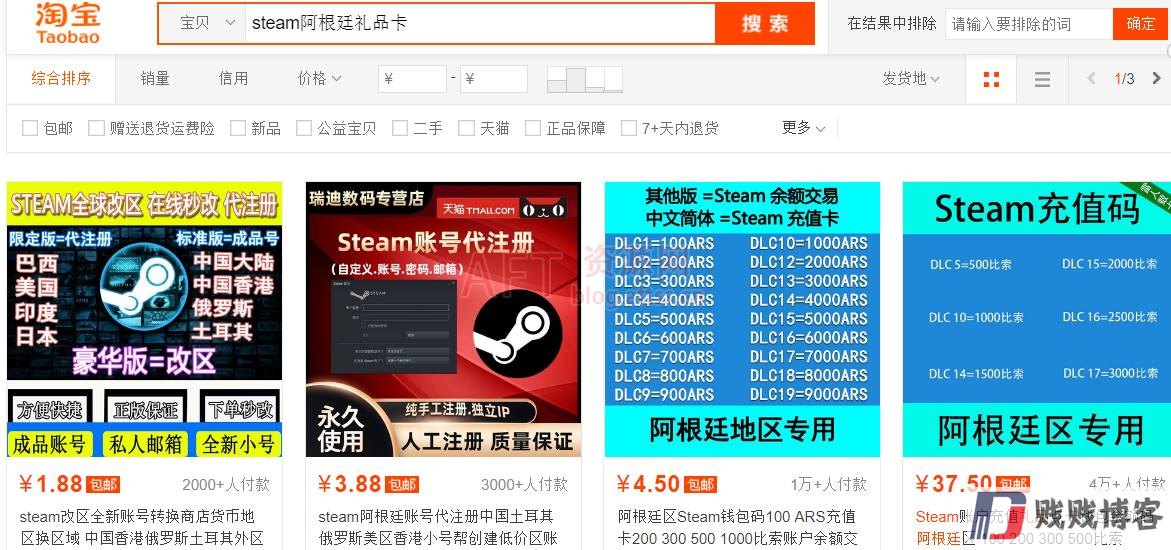Go to previous results page arrow
Image resolution: width=1171 pixels, height=550 pixels.
(1091, 78)
